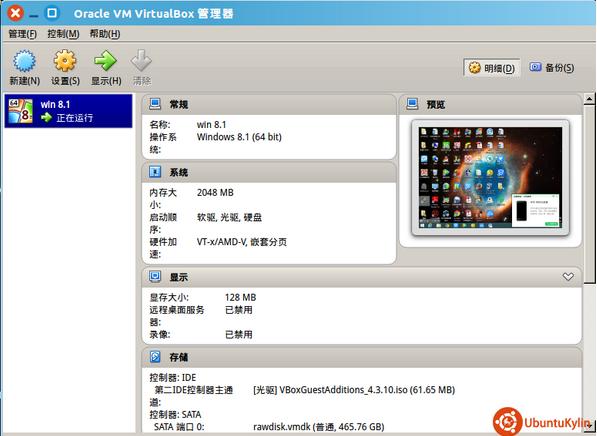Select the win 8.1 virtual machine
Viewport: 597px width, 436px height.
click(x=69, y=111)
